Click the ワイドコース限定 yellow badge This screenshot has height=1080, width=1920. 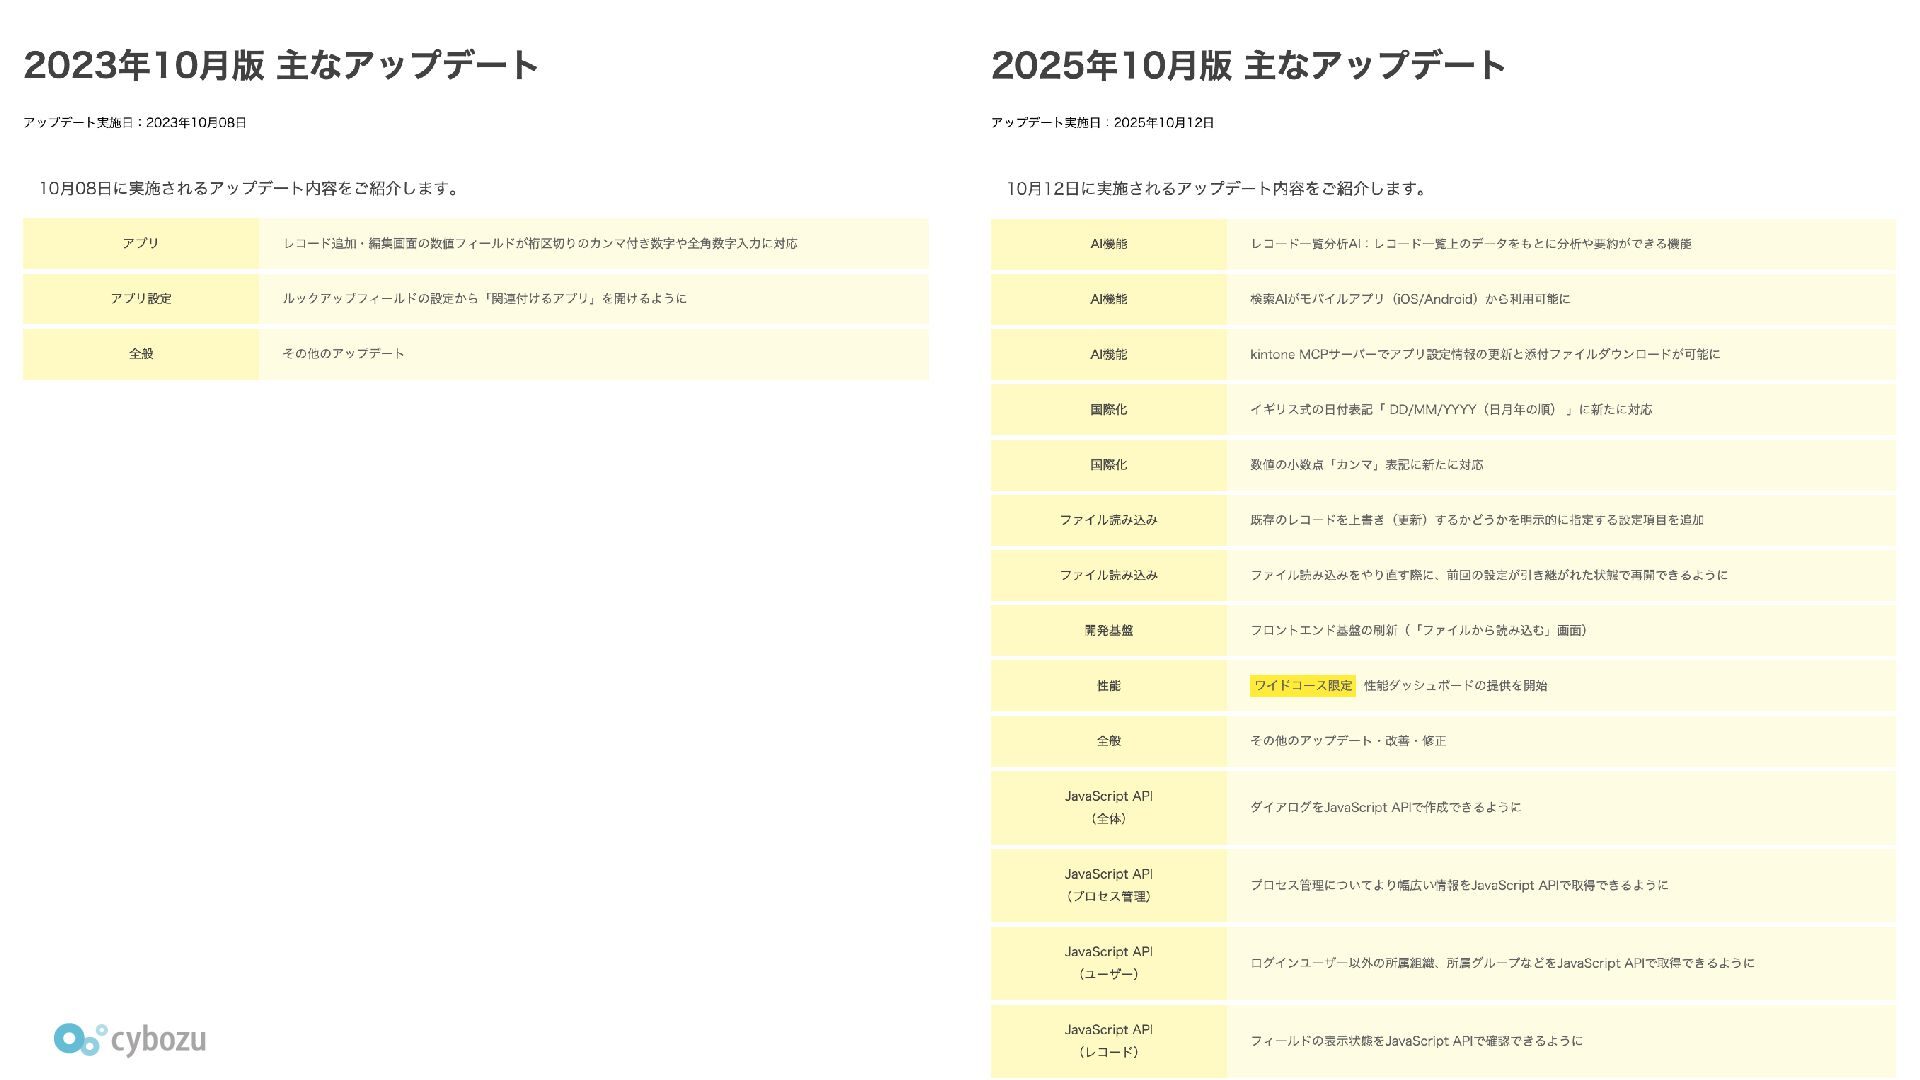coord(1302,686)
